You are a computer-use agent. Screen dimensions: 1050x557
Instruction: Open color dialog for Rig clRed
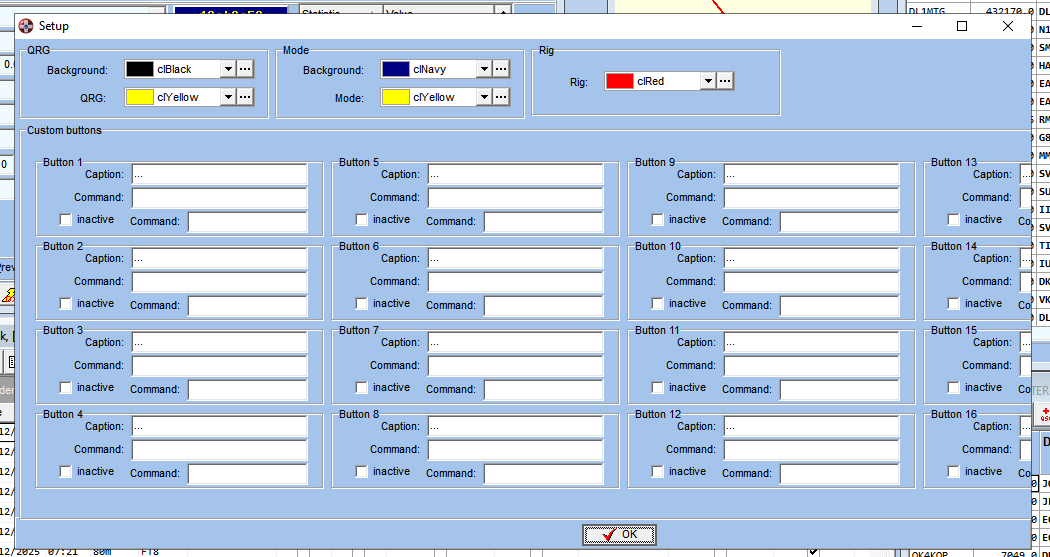coord(725,81)
